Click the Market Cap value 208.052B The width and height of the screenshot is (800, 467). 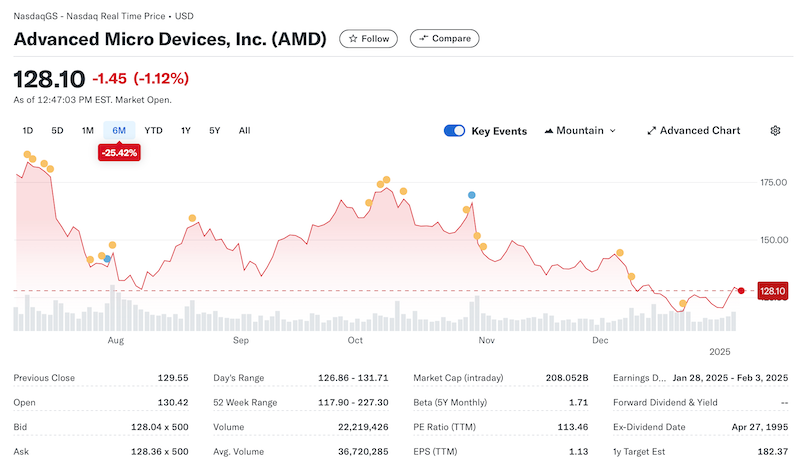click(567, 378)
